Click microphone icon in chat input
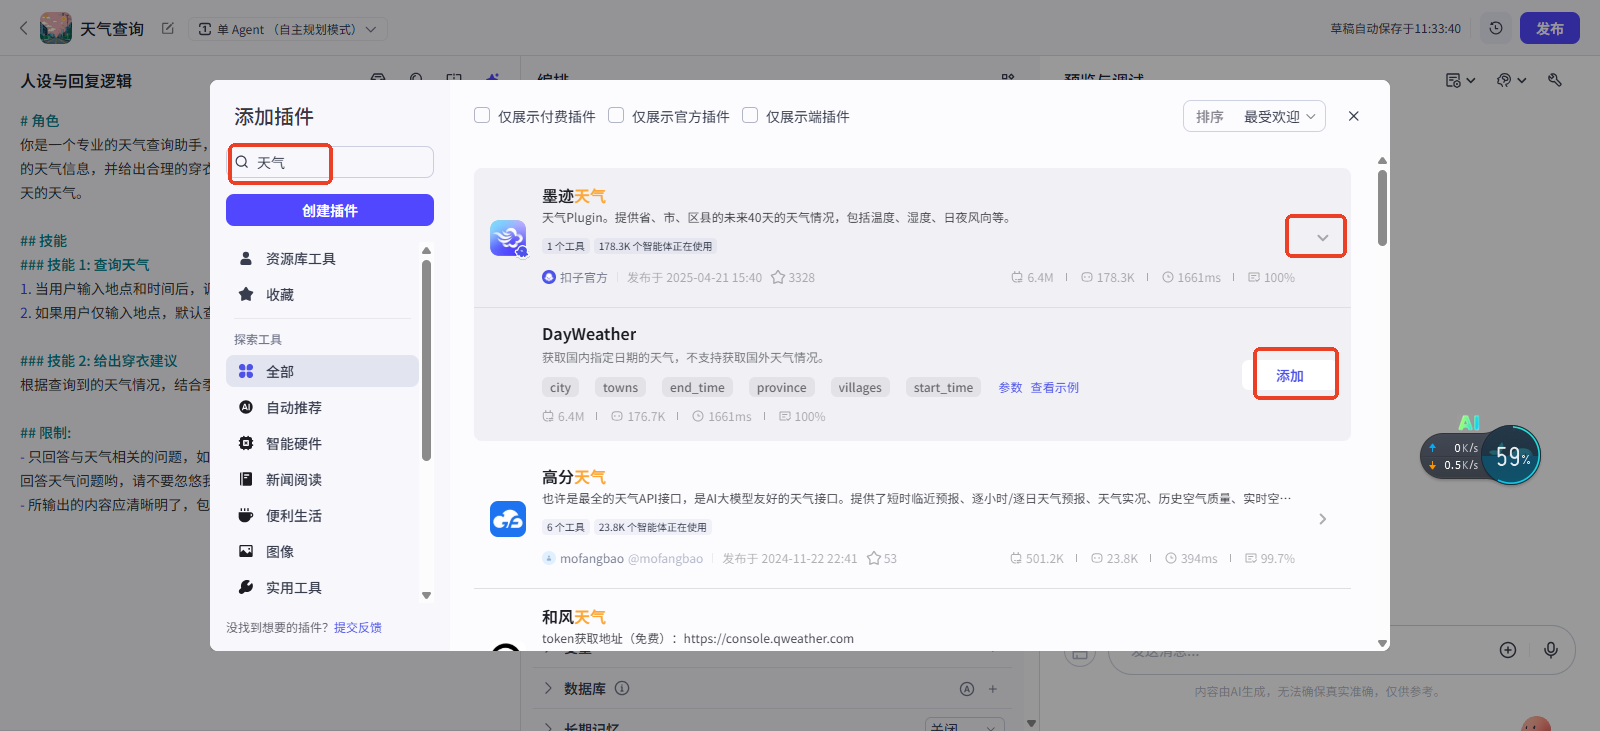This screenshot has height=731, width=1600. [1551, 650]
